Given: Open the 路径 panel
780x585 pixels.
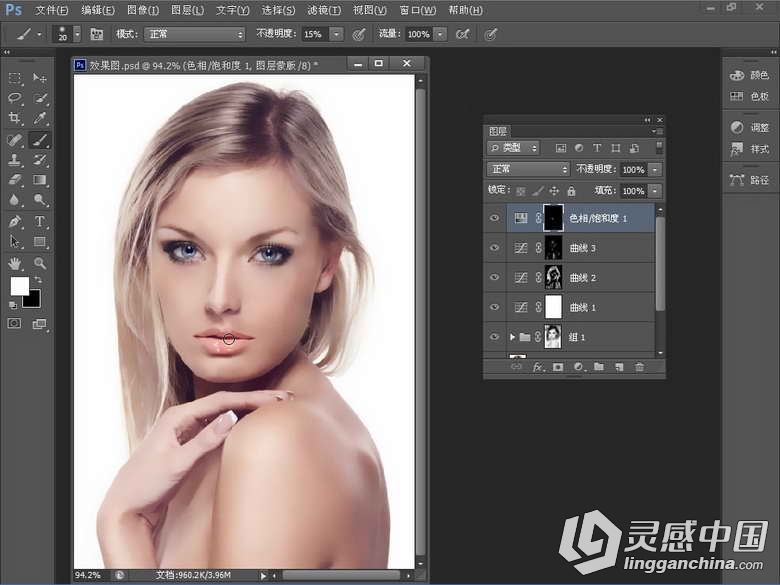Looking at the screenshot, I should tap(750, 180).
